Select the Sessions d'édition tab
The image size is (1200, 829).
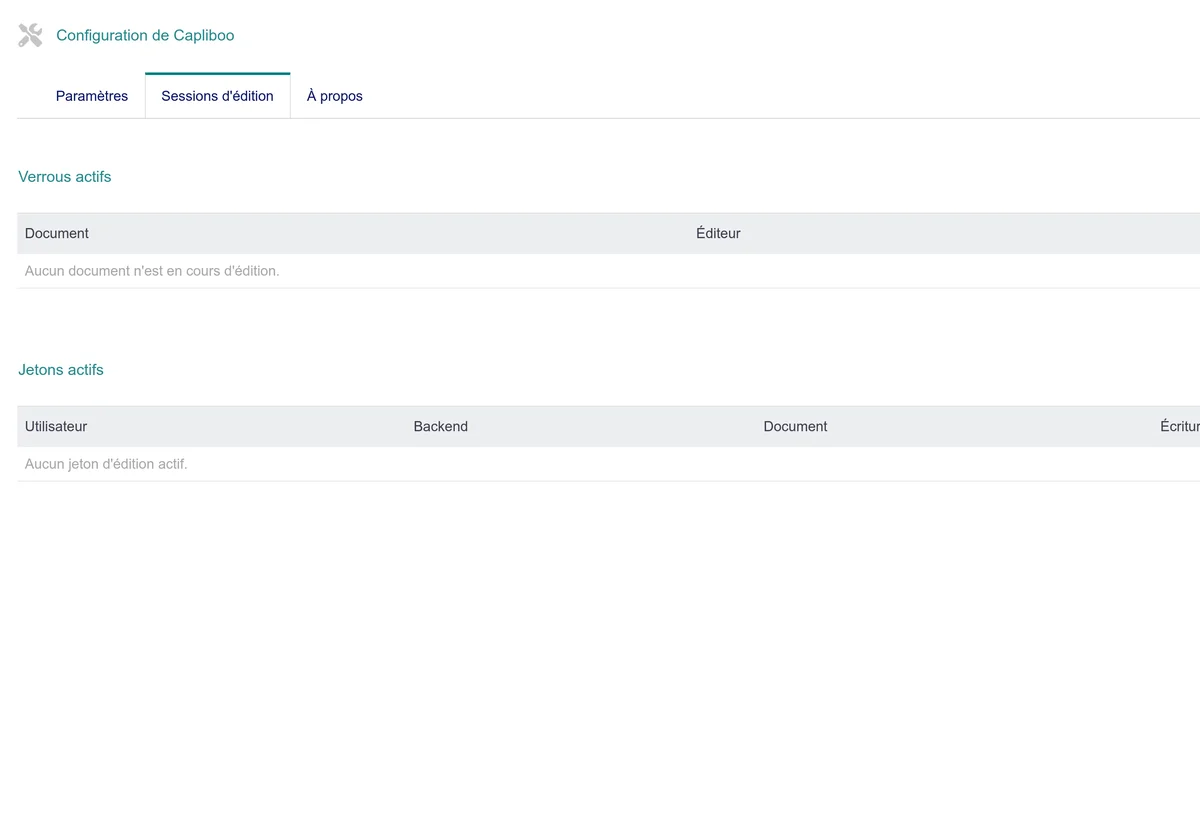217,96
